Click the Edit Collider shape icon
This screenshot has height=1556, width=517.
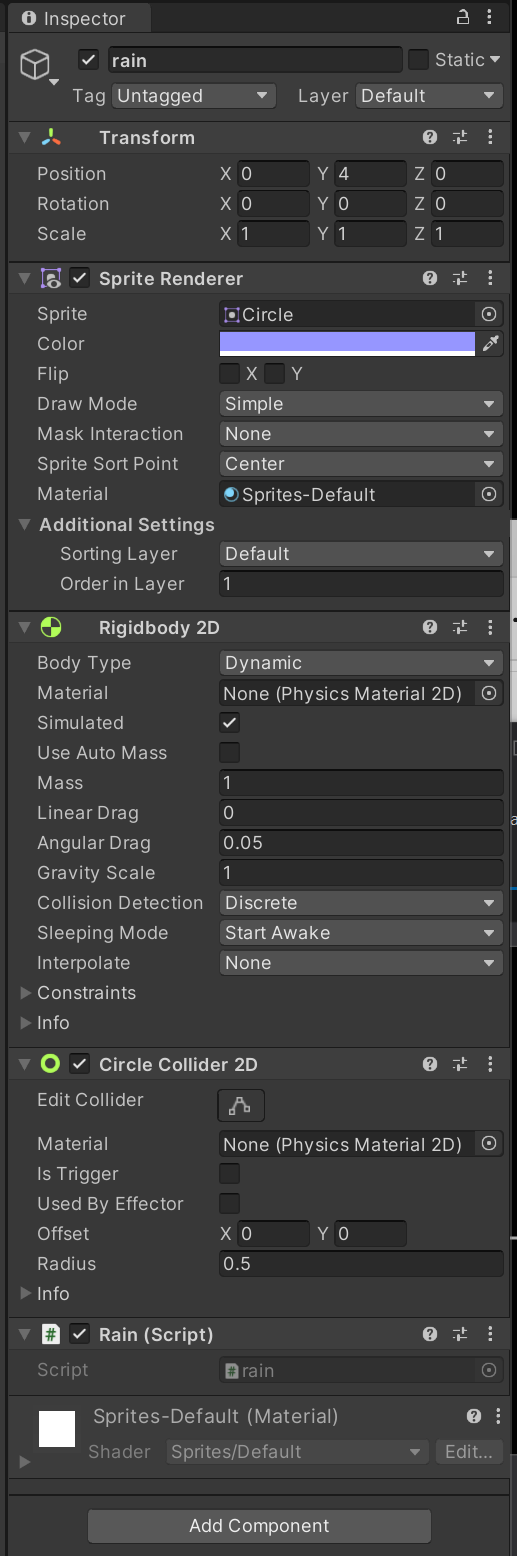[x=241, y=1105]
